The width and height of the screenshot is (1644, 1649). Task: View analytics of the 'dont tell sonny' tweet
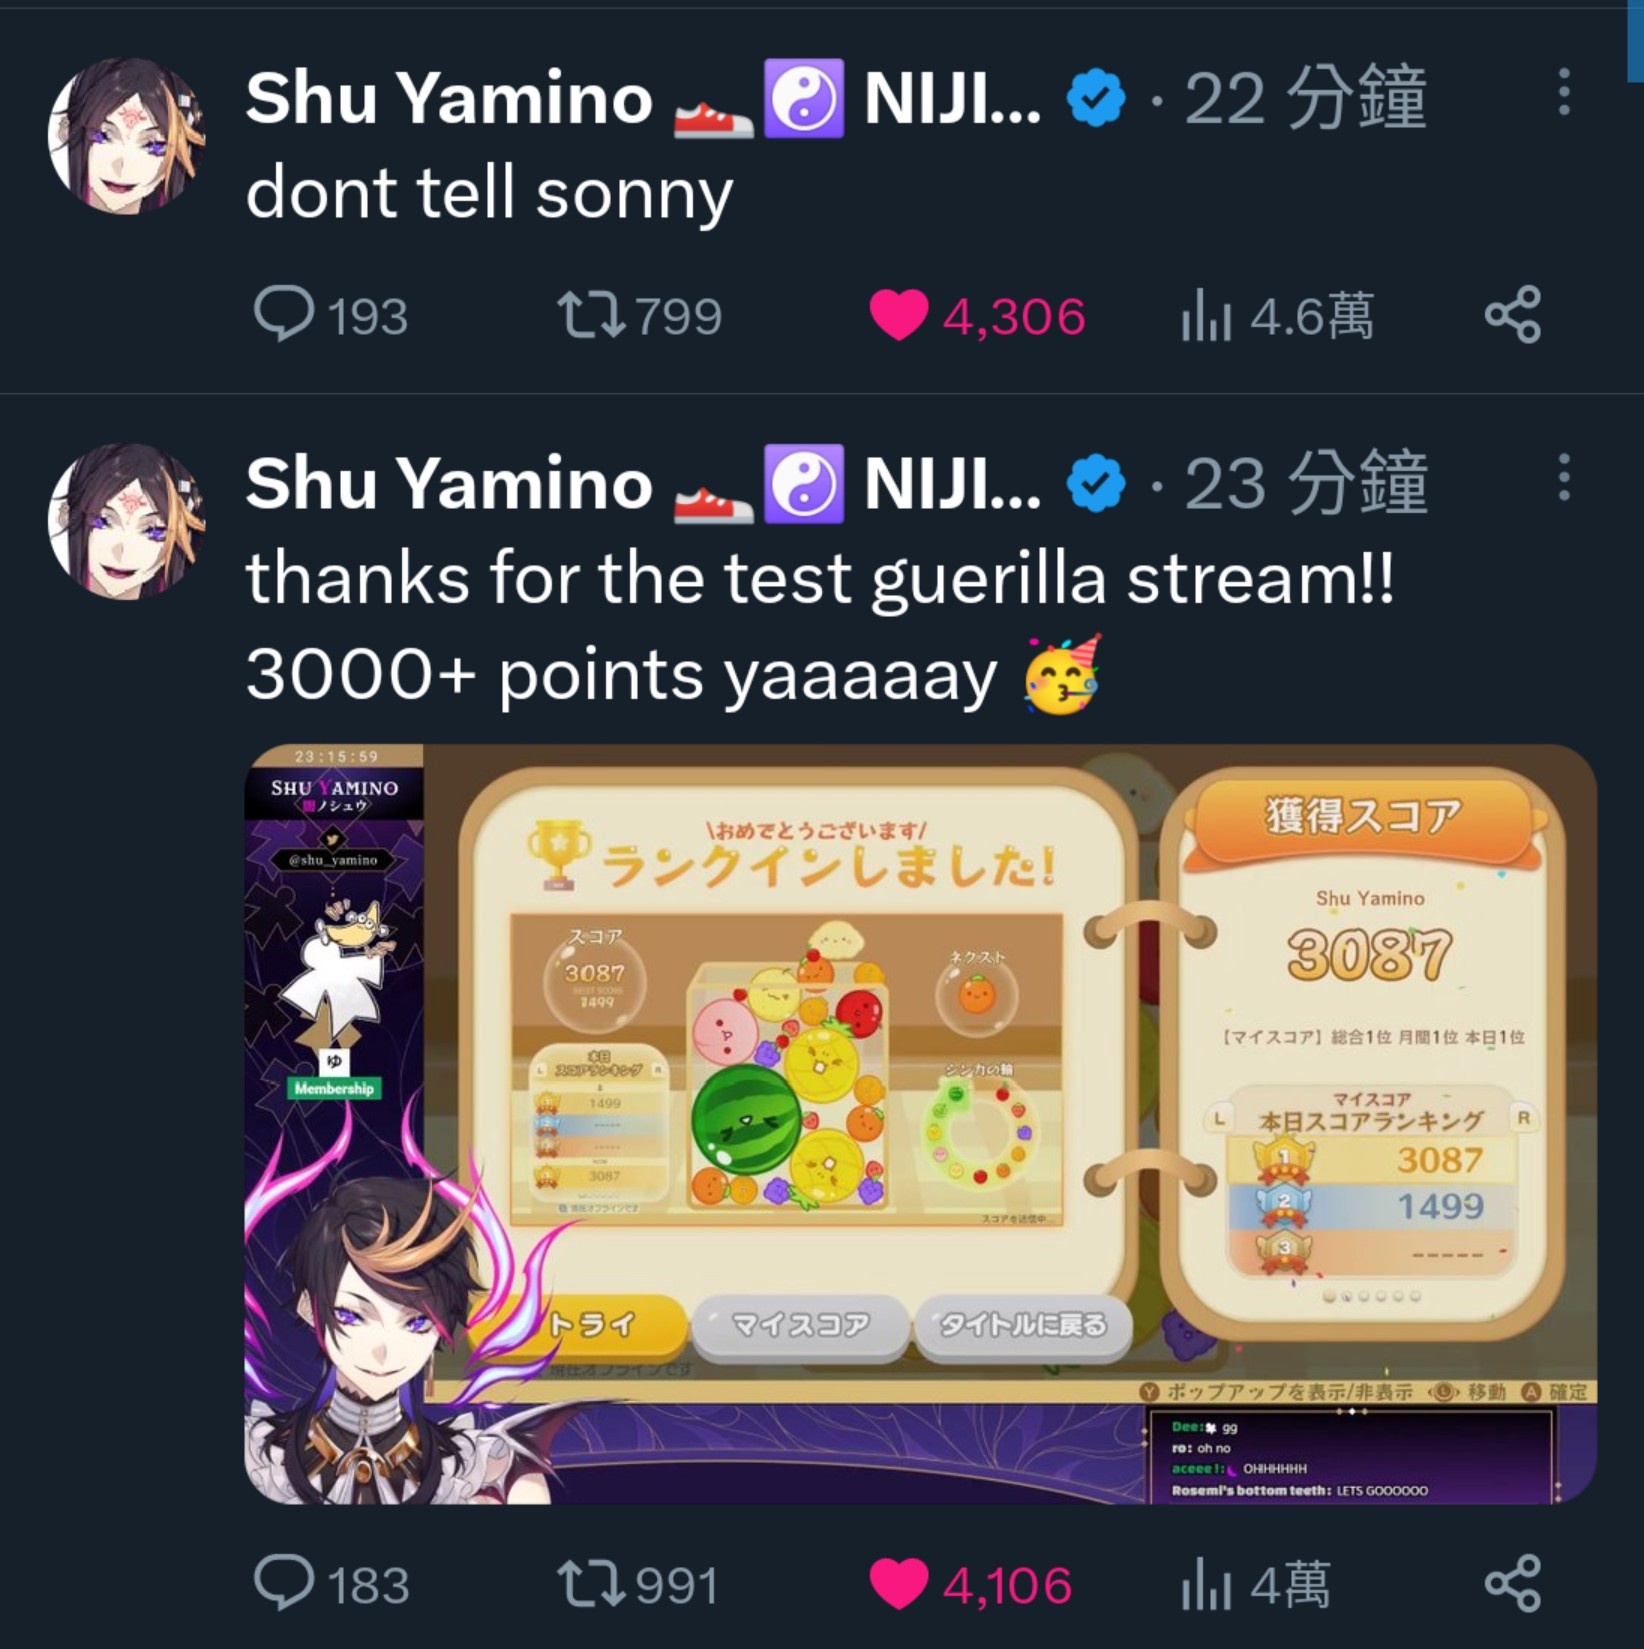(x=1277, y=316)
